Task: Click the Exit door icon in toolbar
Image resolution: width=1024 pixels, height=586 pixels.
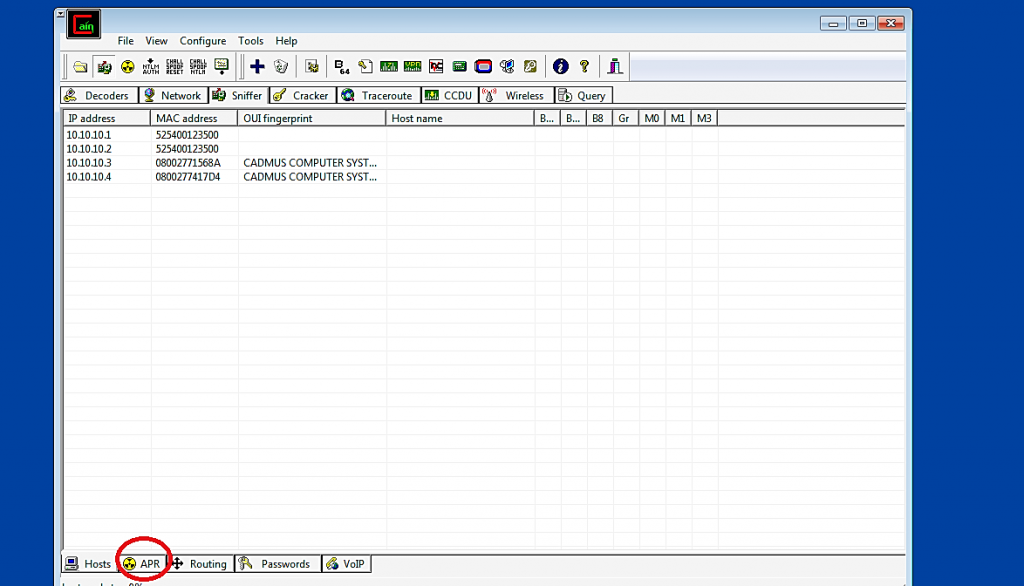Action: (x=615, y=67)
